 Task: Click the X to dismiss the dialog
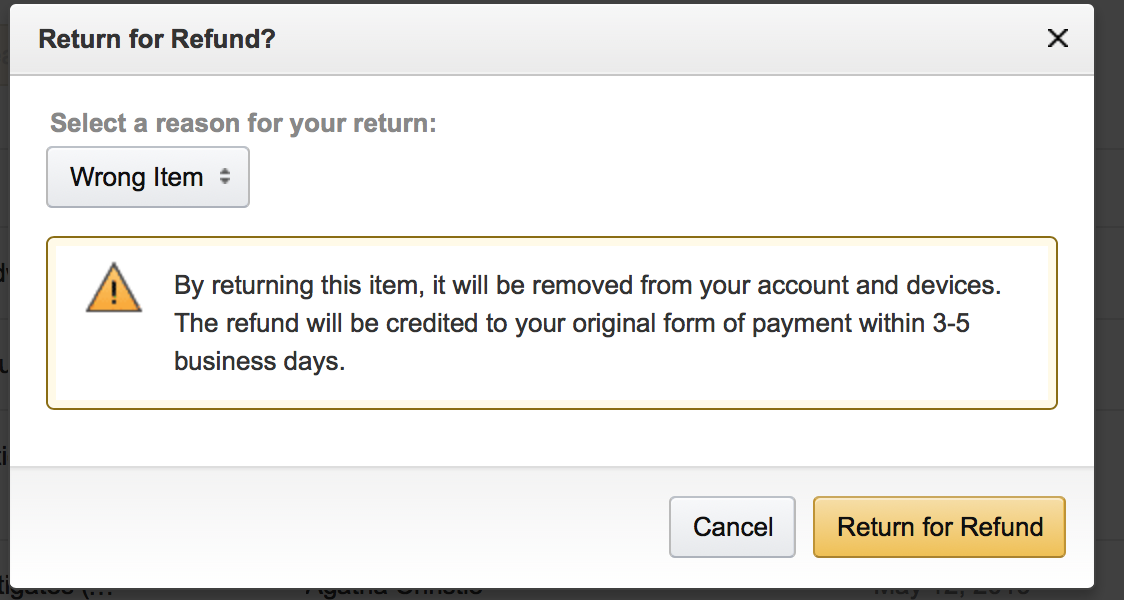coord(1058,38)
